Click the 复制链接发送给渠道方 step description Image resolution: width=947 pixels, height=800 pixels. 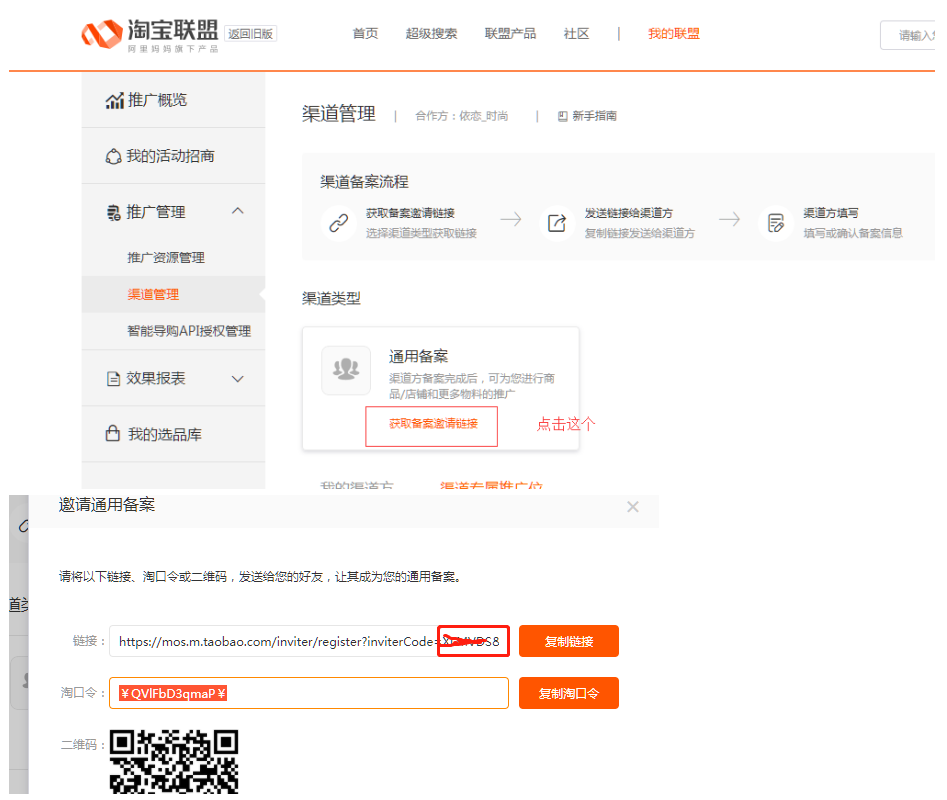point(640,233)
